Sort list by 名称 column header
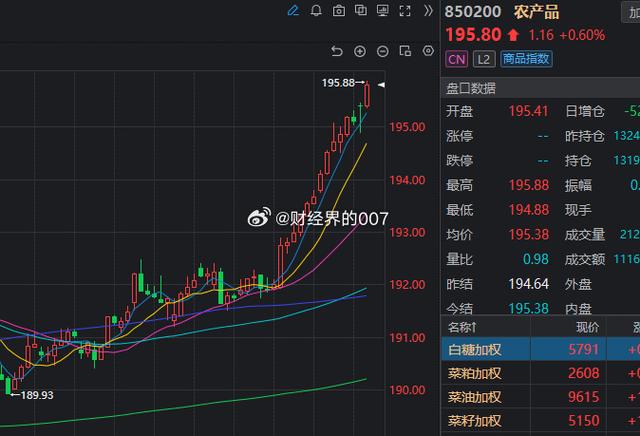Screen dimensions: 640x436 point(462,326)
